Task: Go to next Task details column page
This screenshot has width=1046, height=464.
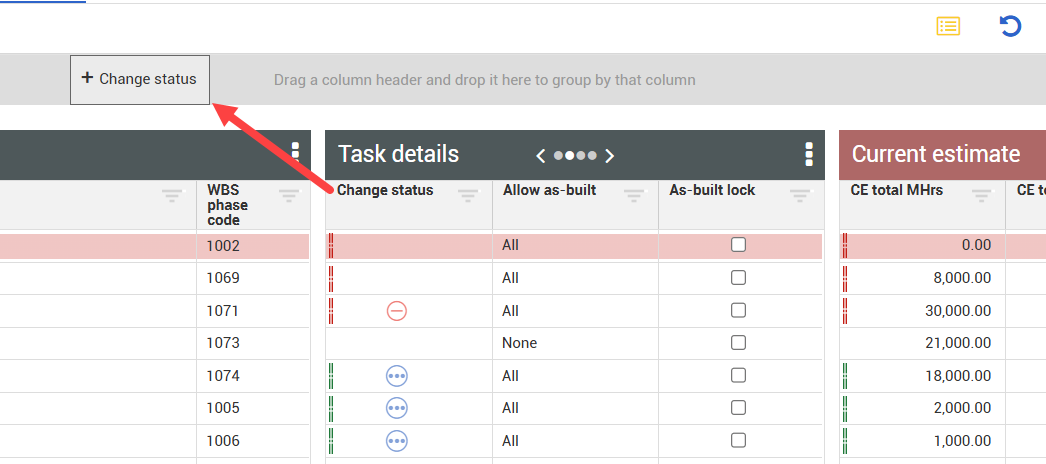Action: tap(610, 155)
